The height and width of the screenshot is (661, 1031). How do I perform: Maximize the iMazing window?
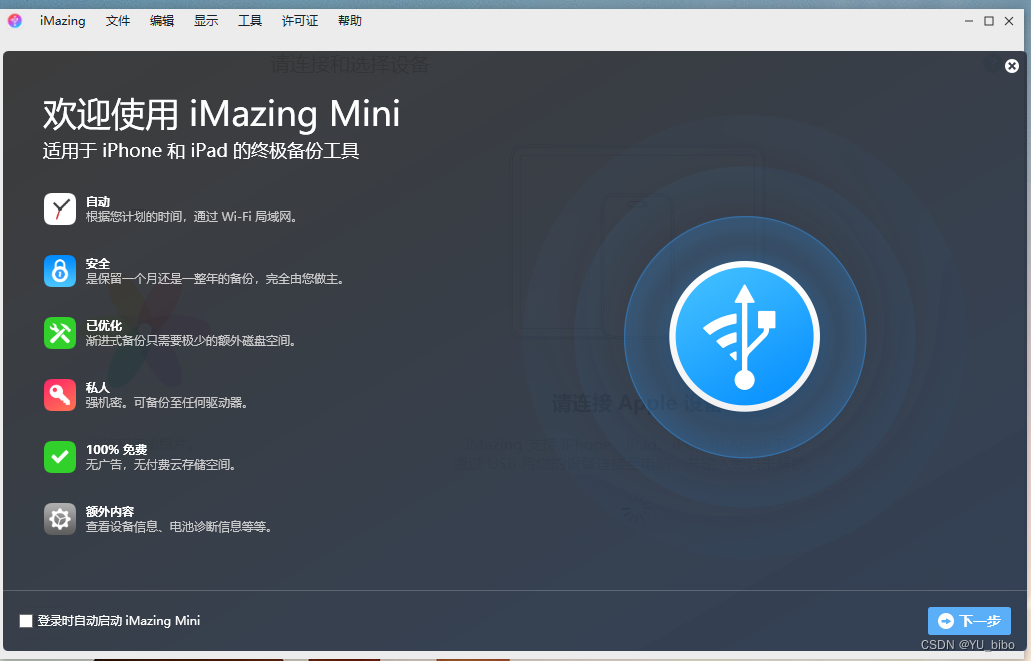point(989,21)
